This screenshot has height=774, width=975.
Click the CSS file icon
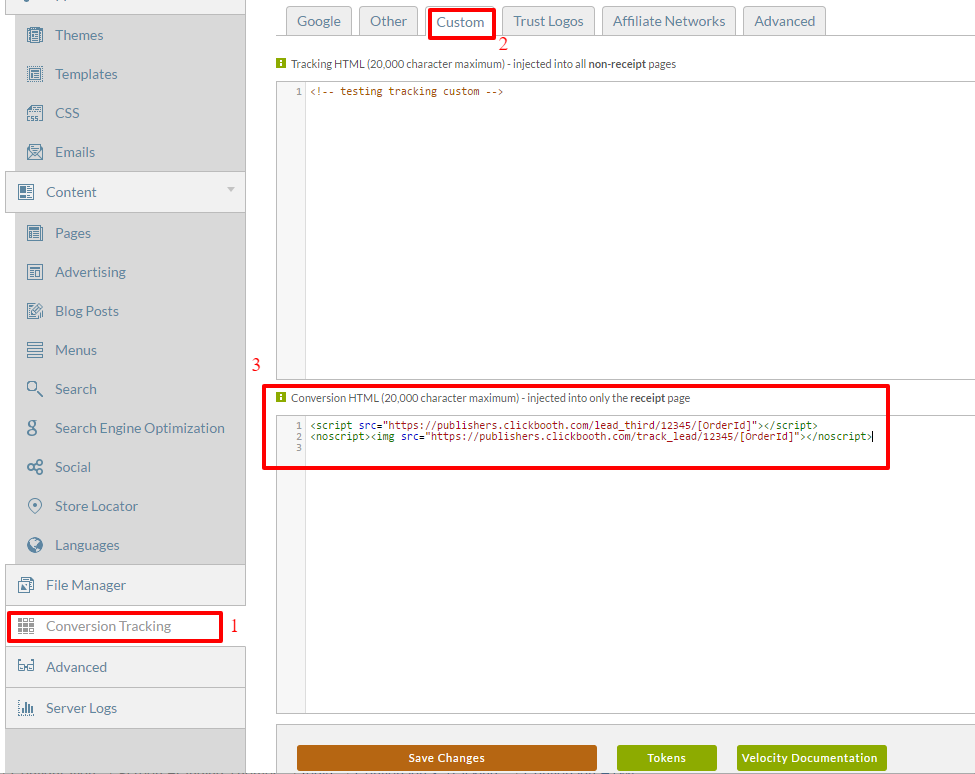click(x=35, y=113)
